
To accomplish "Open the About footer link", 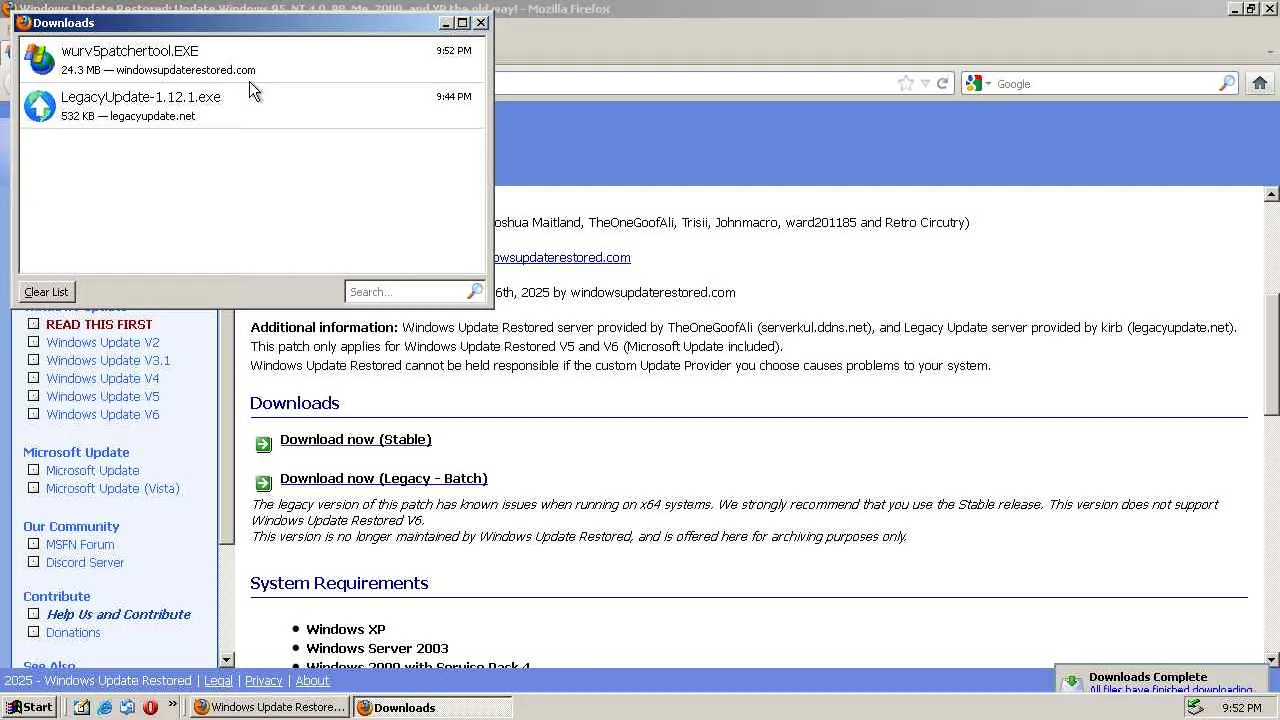I will coord(312,680).
